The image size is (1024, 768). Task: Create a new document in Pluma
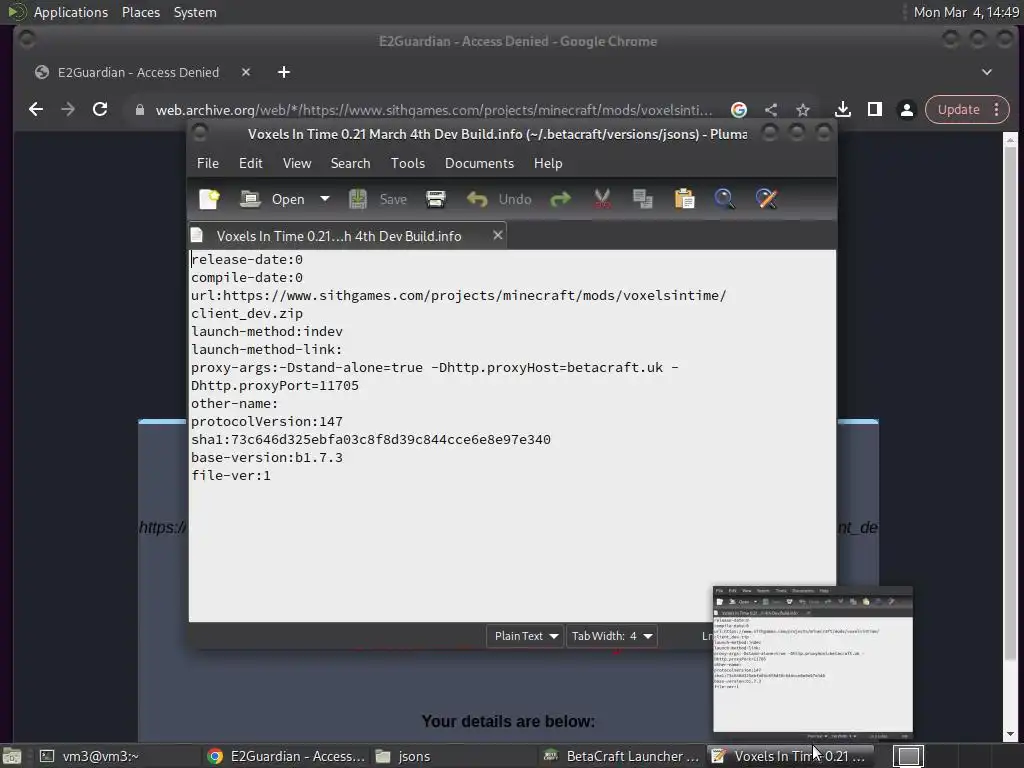209,199
